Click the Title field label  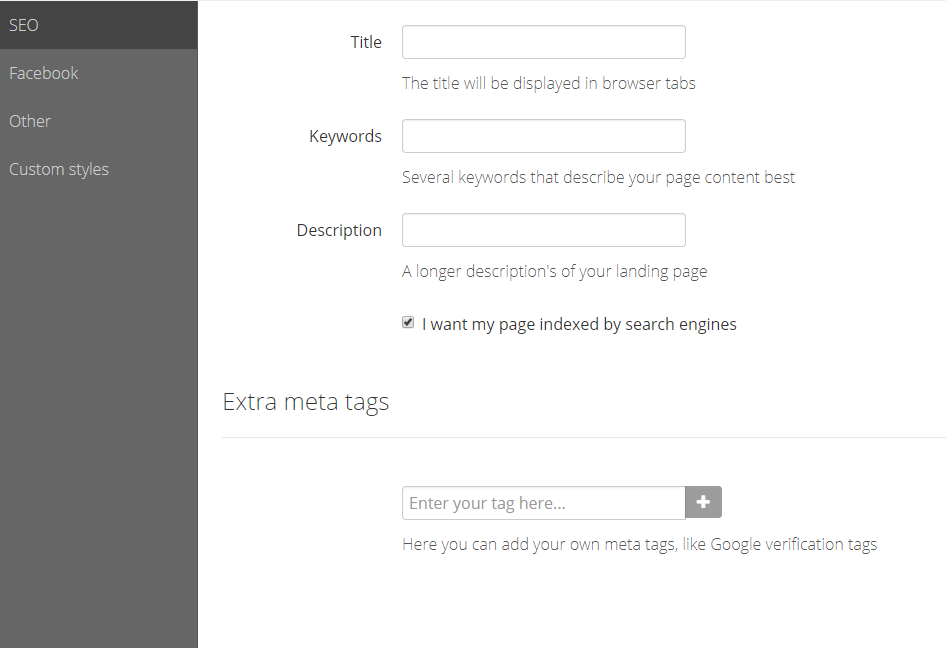click(366, 42)
